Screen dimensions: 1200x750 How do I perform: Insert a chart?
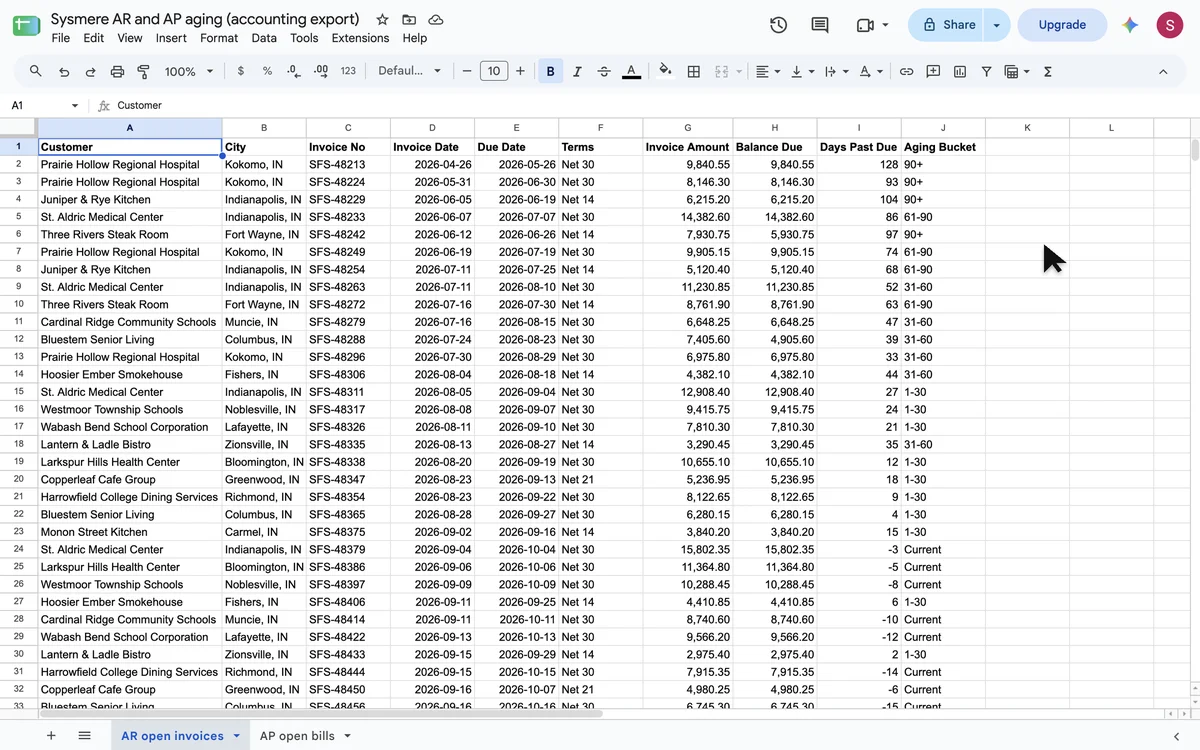pyautogui.click(x=960, y=71)
